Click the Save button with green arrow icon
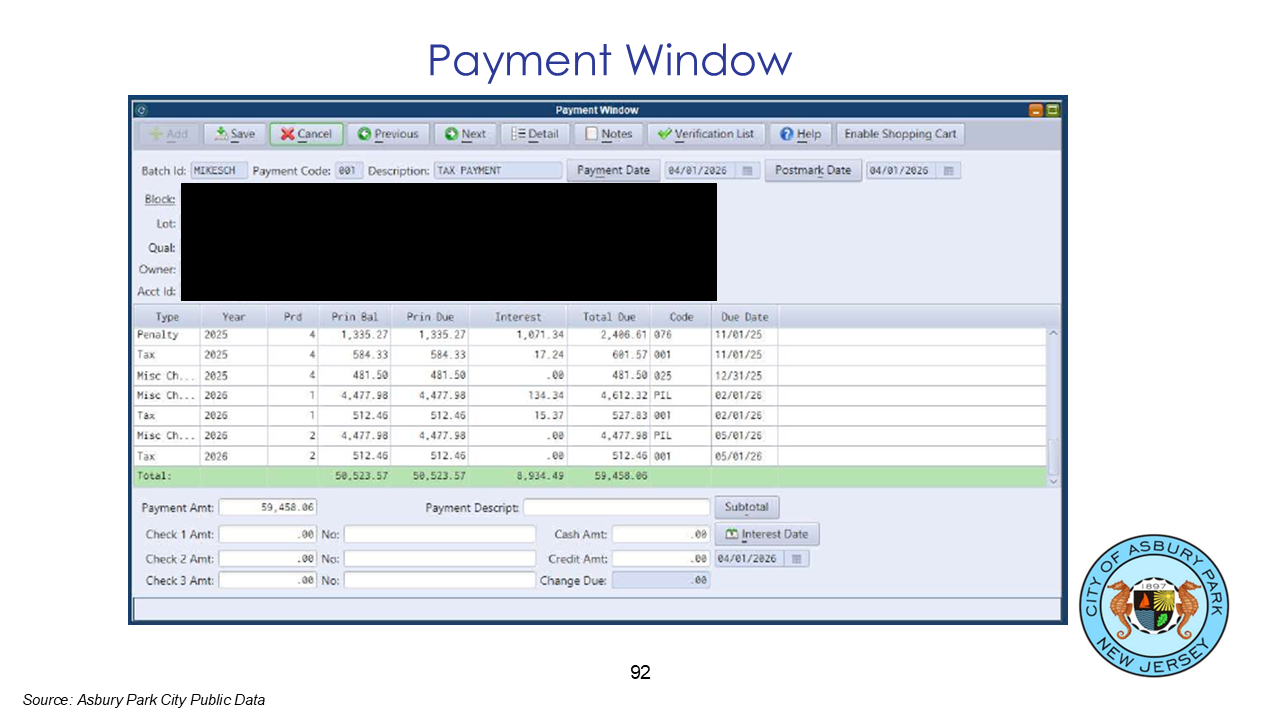Viewport: 1280px width, 720px height. (235, 134)
